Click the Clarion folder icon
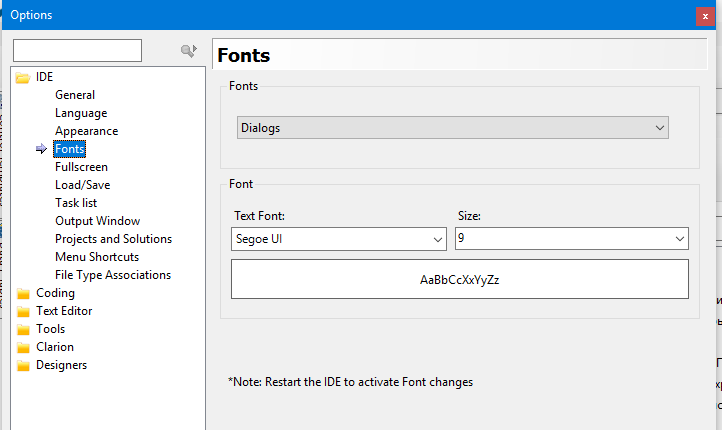 point(22,347)
